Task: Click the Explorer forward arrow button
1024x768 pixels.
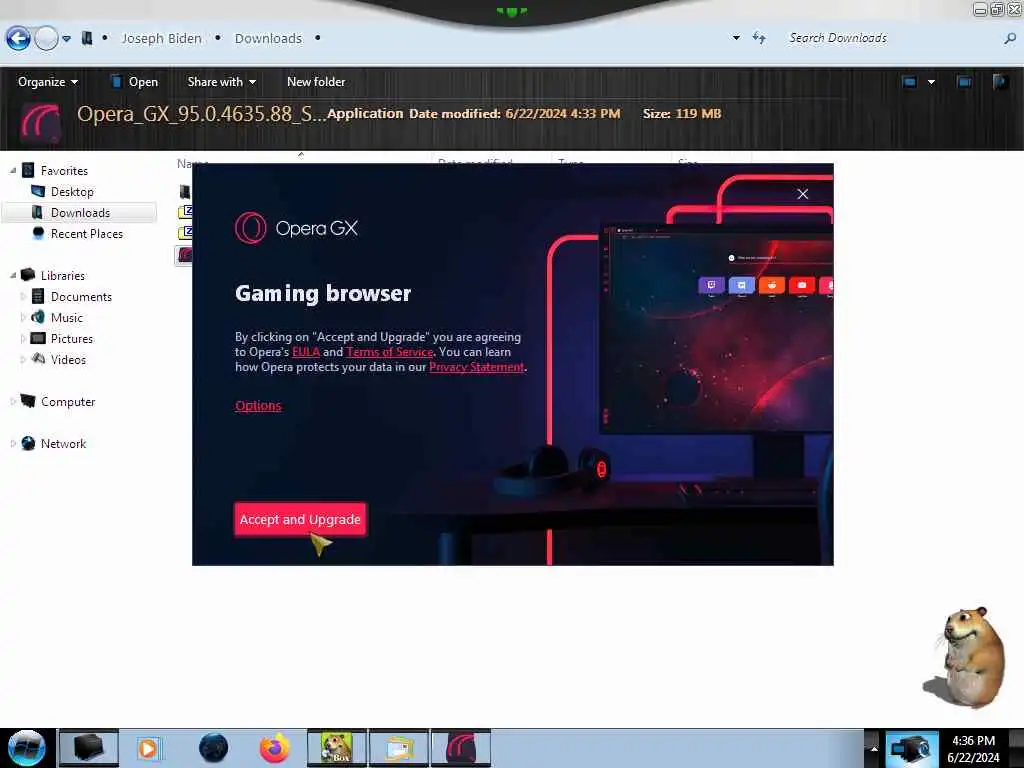Action: point(46,38)
